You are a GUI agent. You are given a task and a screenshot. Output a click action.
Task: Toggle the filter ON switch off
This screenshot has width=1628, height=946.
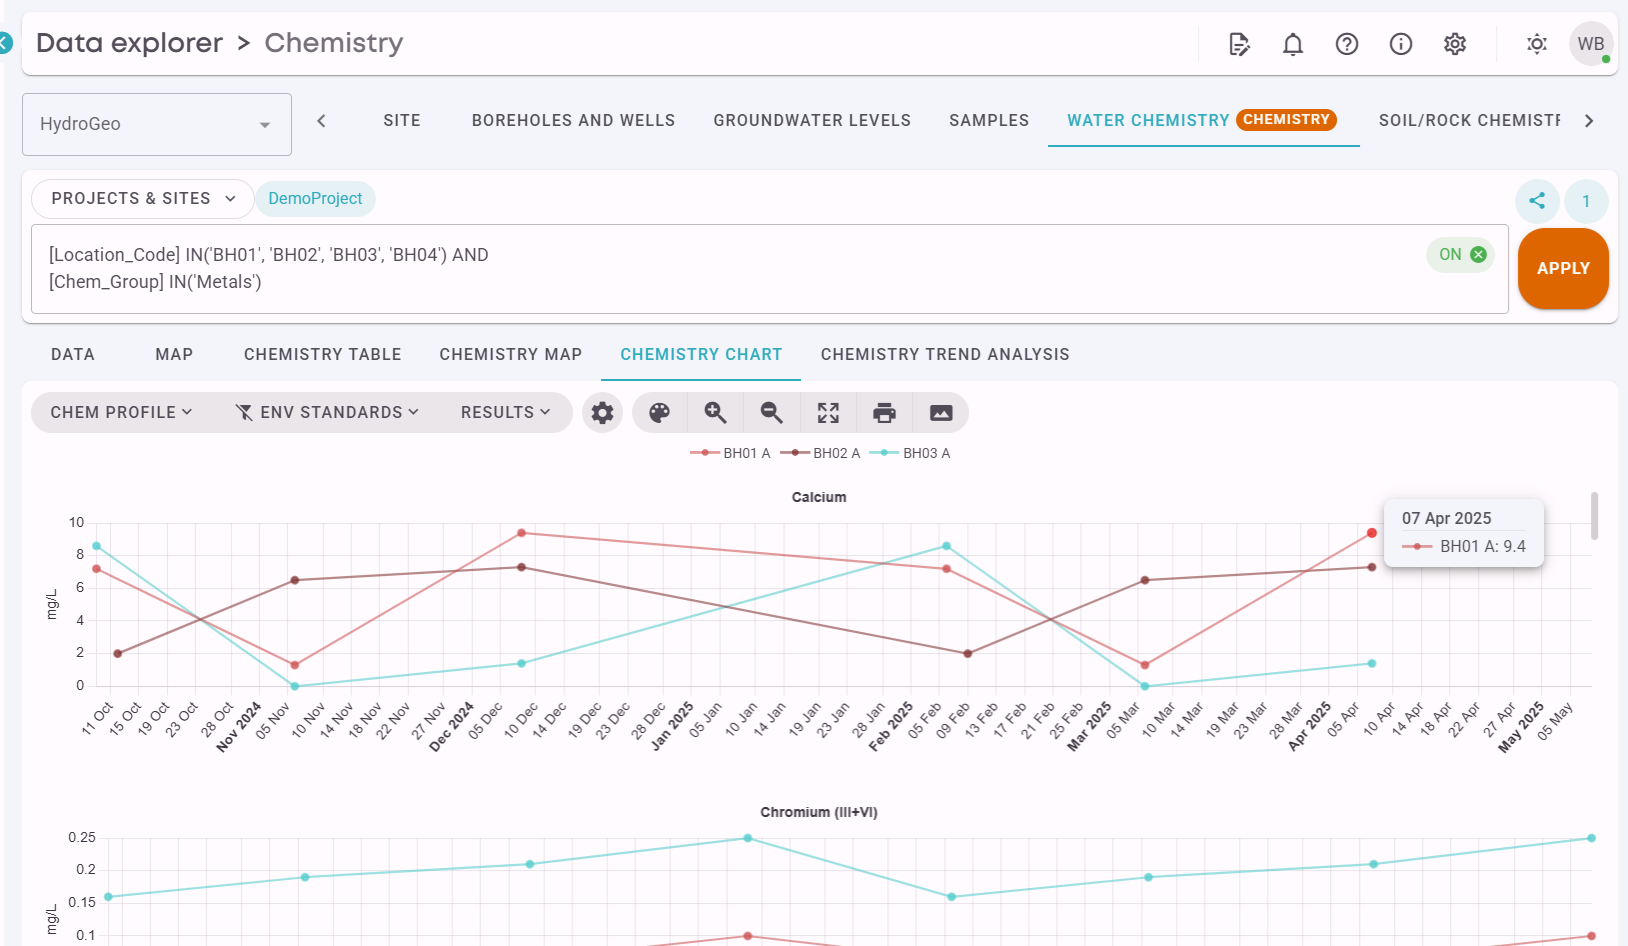click(x=1461, y=255)
